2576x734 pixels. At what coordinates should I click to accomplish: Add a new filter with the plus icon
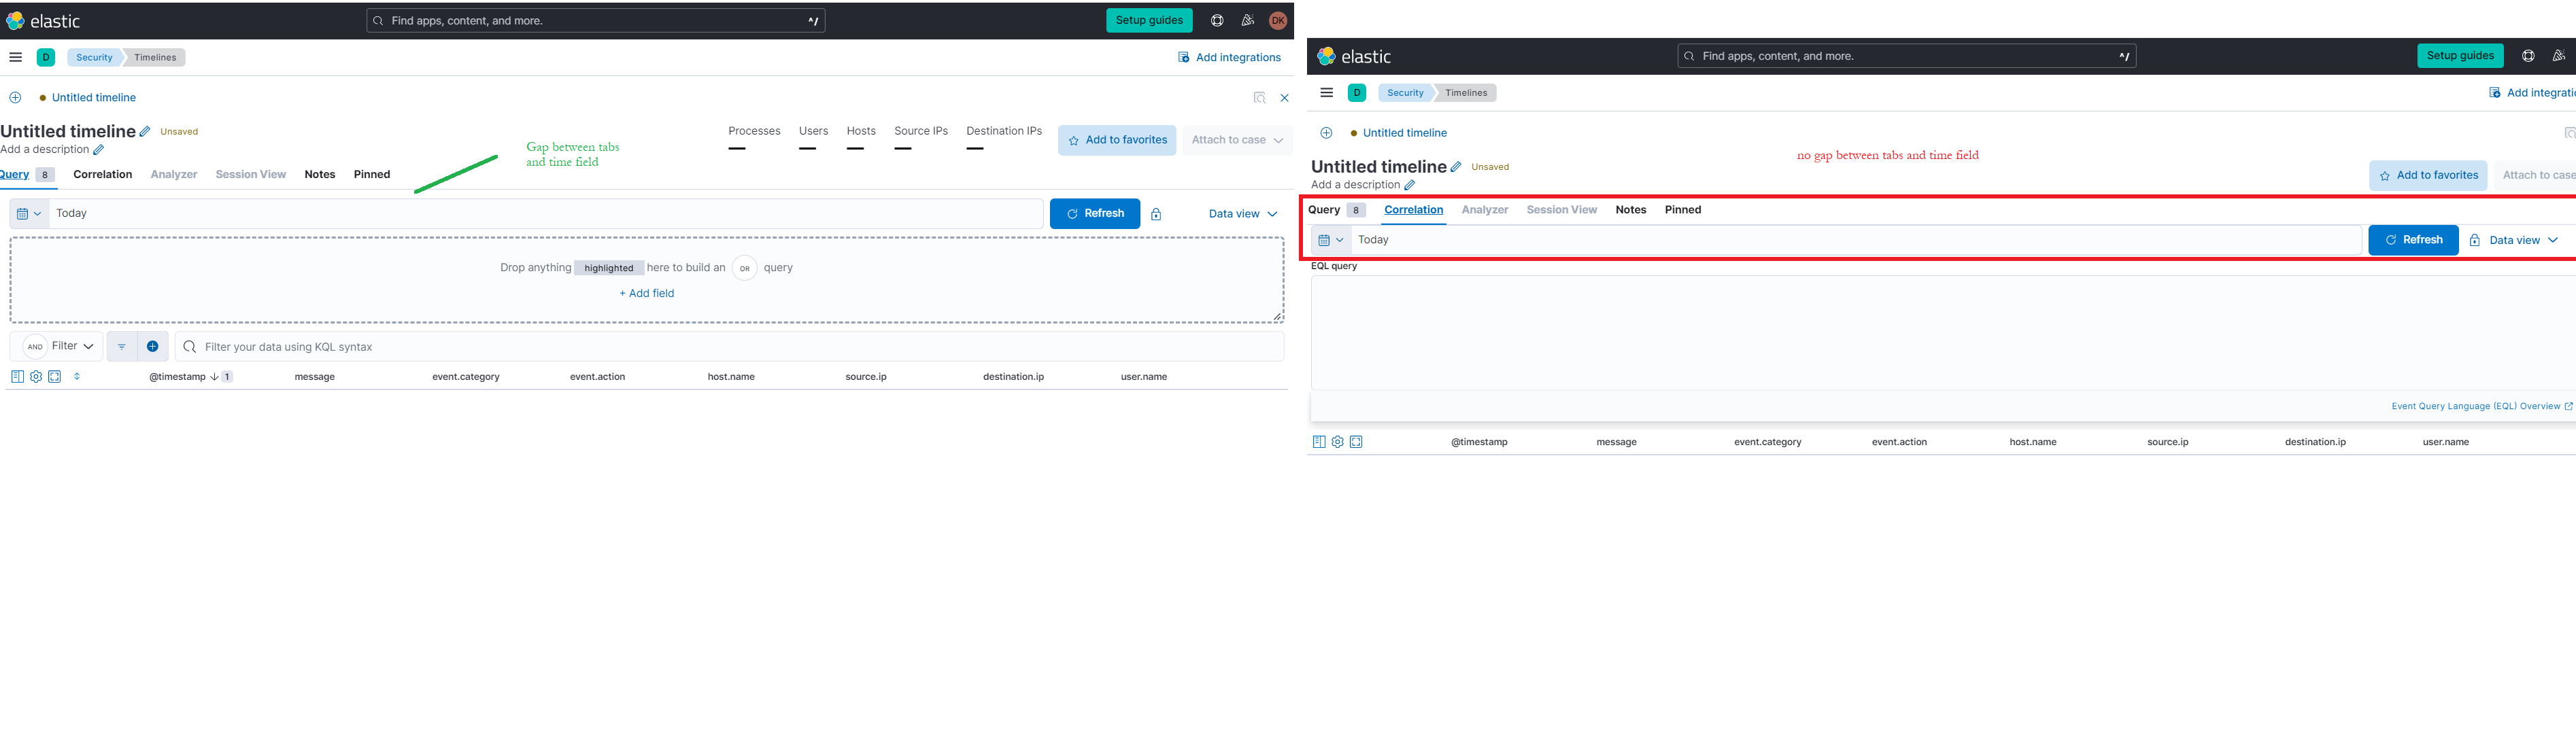click(151, 346)
